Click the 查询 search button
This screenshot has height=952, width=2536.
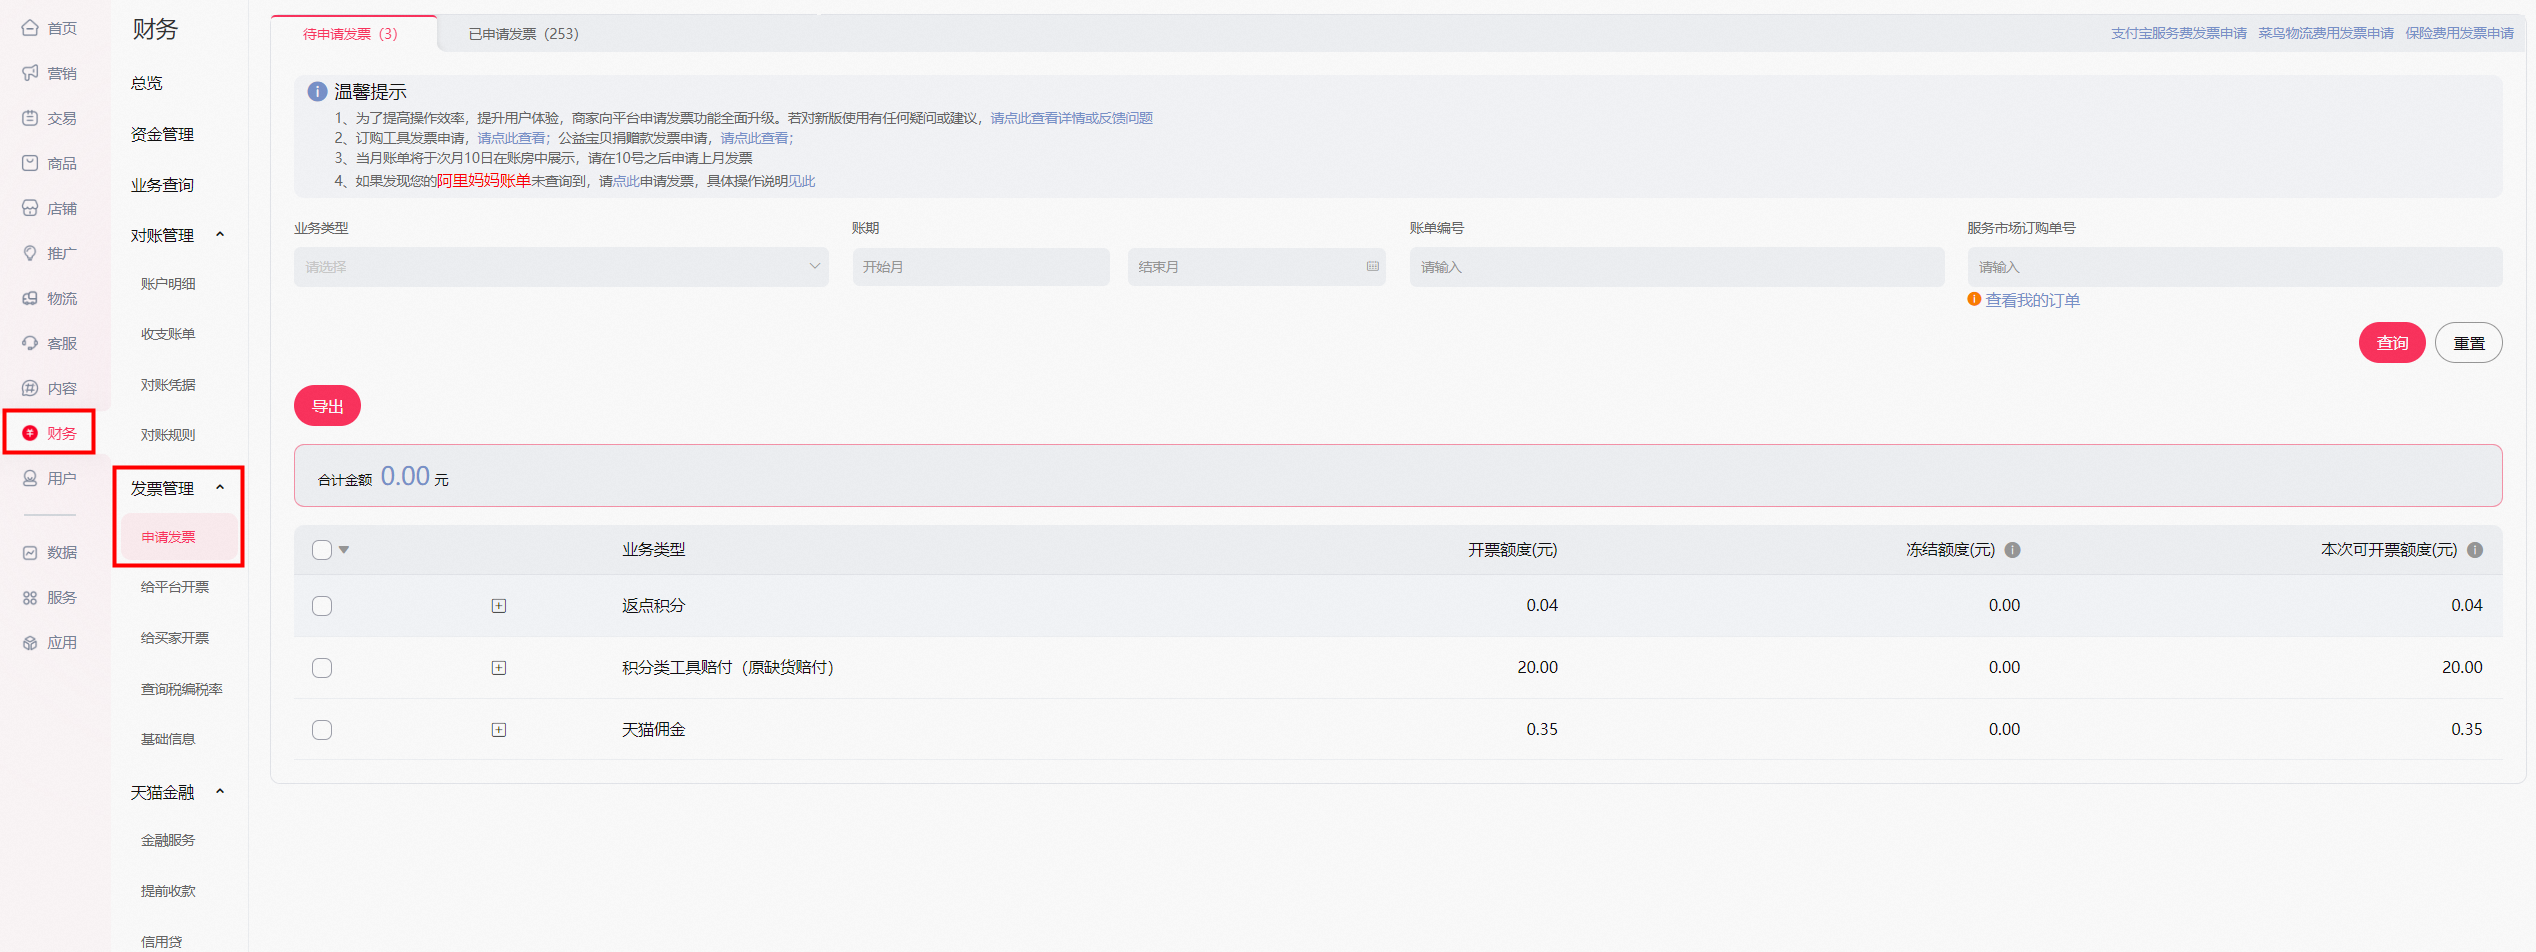point(2392,343)
